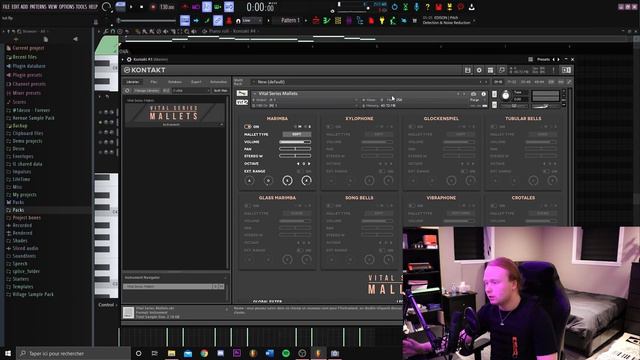
Task: Toggle the Song Bells ON switch
Action: pos(329,206)
